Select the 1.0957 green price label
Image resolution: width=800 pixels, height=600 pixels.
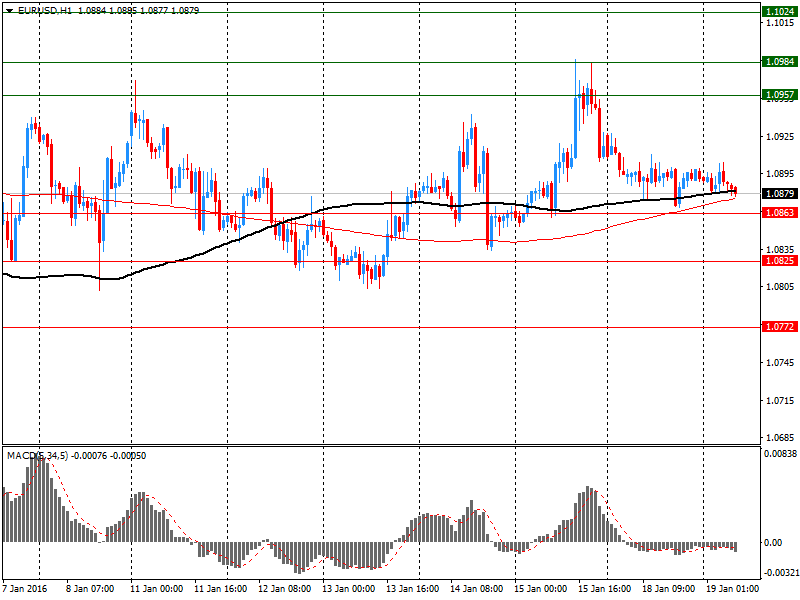coord(779,95)
